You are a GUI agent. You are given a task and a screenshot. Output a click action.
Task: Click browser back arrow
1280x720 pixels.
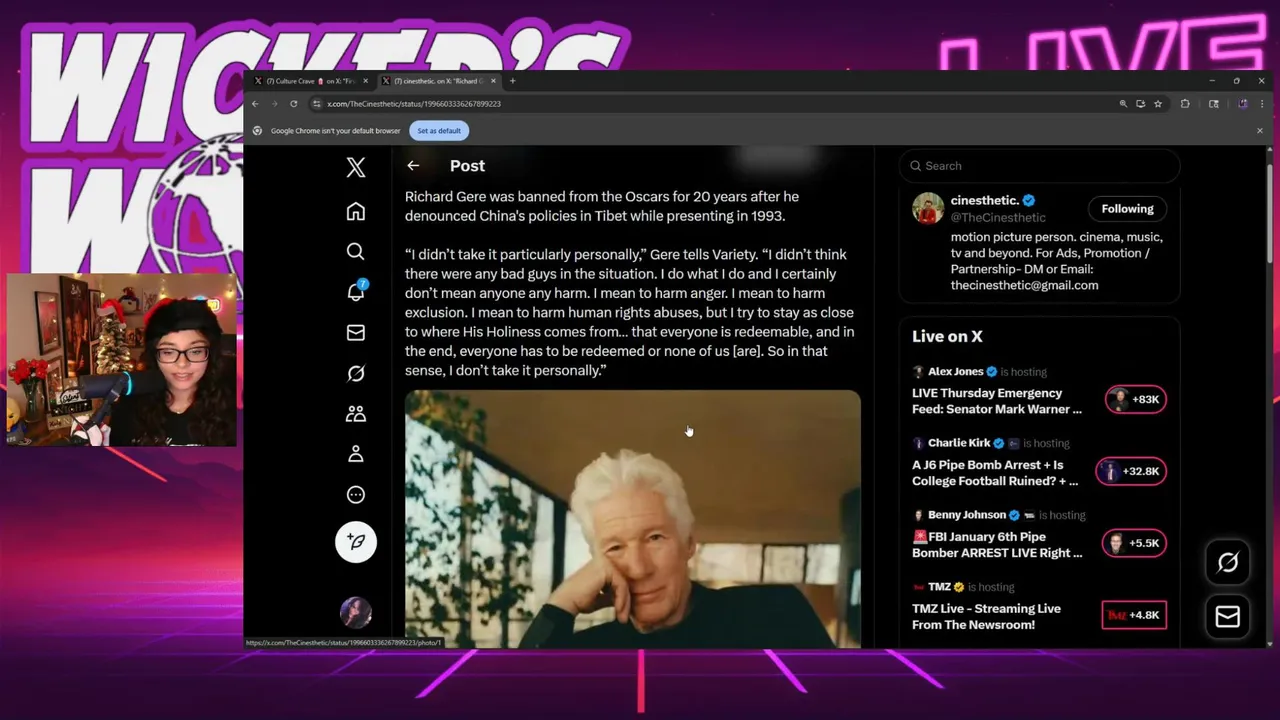(x=255, y=104)
